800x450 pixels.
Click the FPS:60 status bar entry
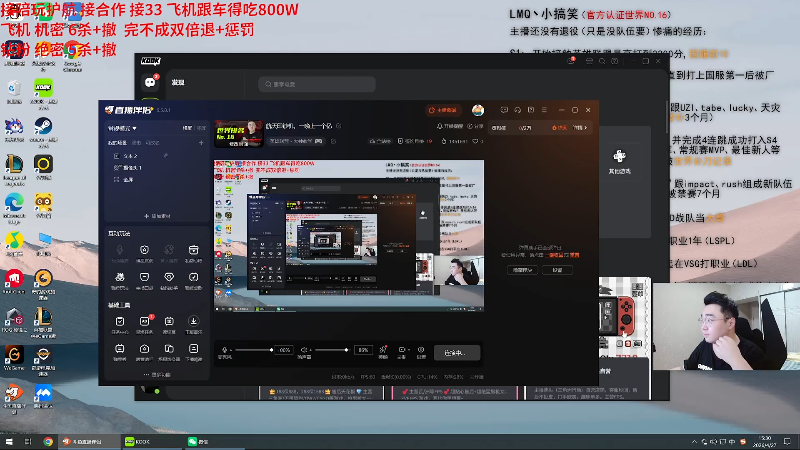click(x=367, y=377)
